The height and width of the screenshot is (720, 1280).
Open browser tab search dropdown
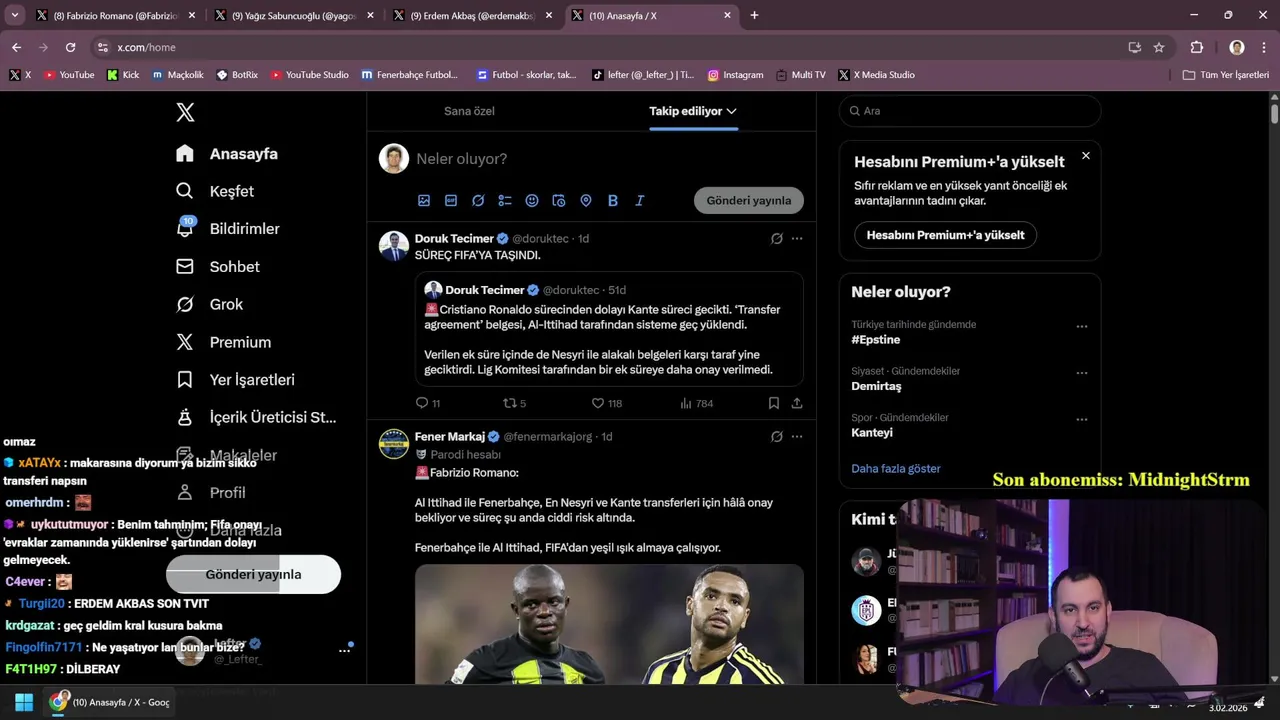(x=14, y=15)
